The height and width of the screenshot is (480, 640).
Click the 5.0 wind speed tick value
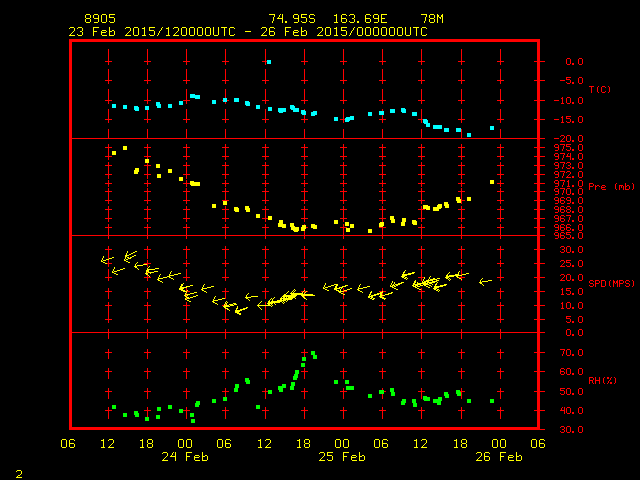pyautogui.click(x=574, y=320)
